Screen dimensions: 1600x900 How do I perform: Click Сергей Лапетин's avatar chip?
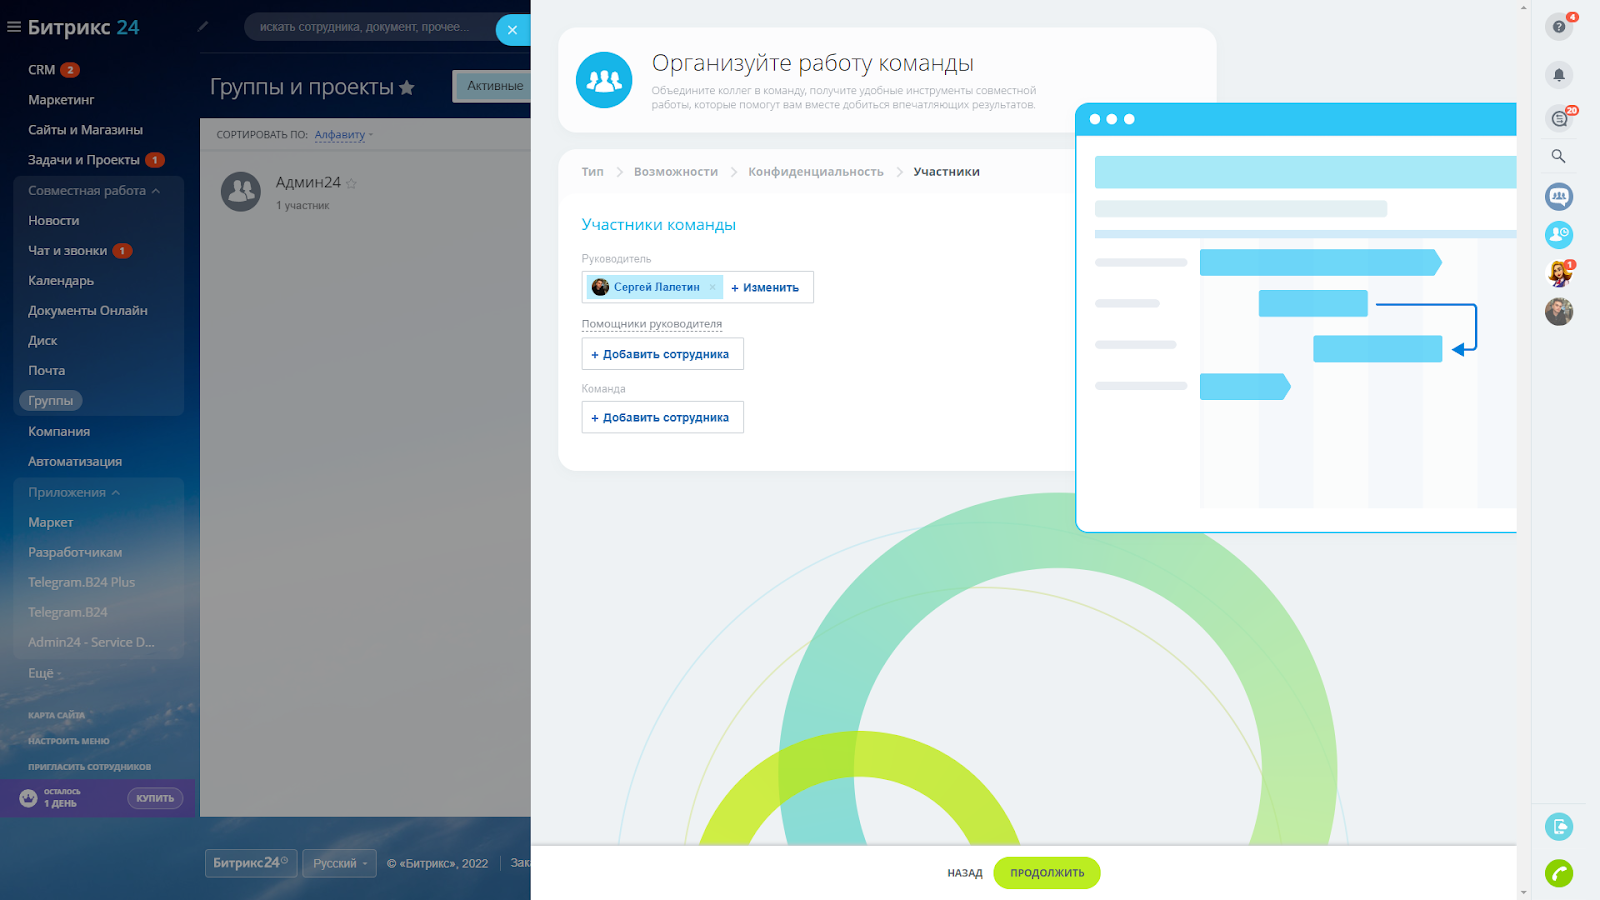(x=601, y=287)
